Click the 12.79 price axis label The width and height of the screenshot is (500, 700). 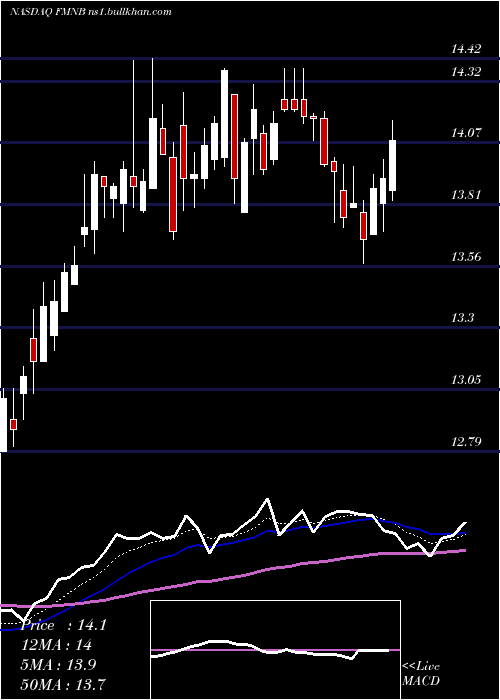tap(466, 442)
